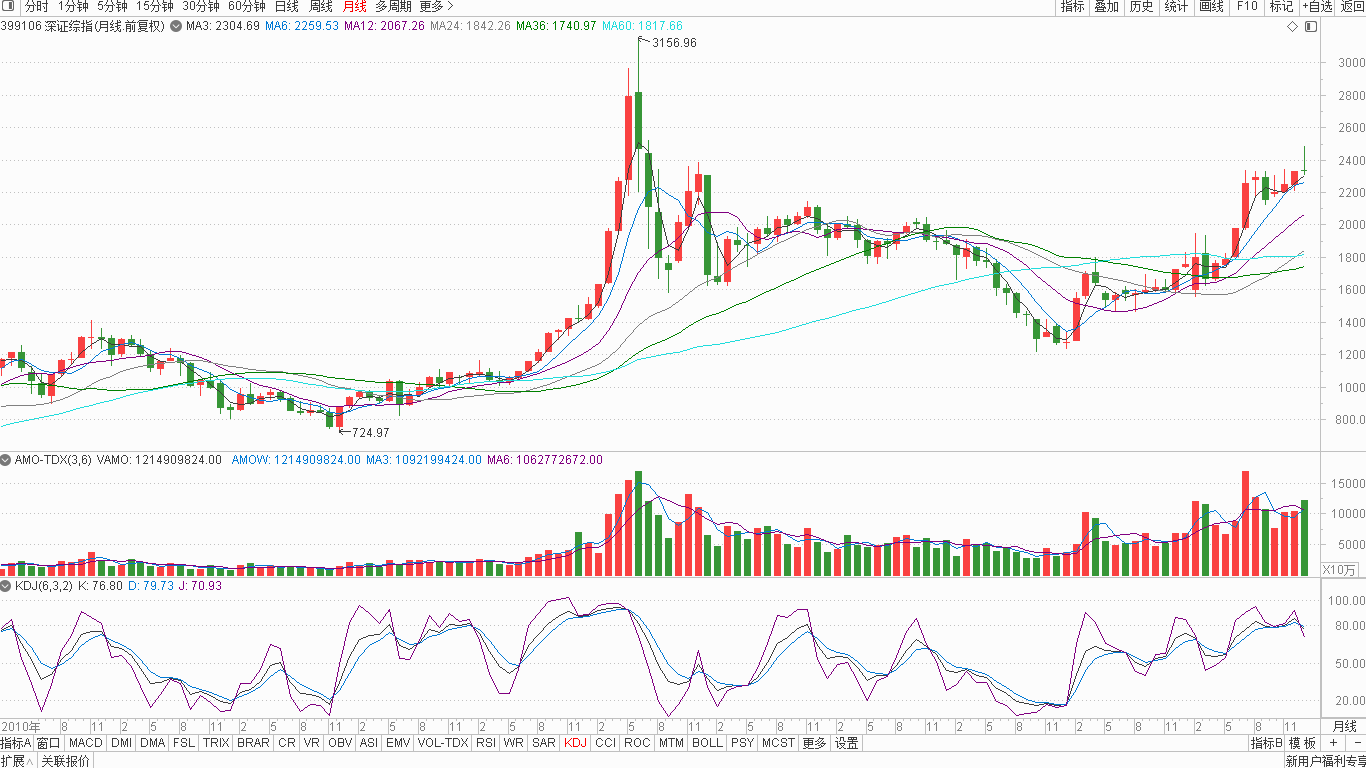Open the main chart MA indicator settings circle
This screenshot has width=1366, height=768.
coord(177,26)
